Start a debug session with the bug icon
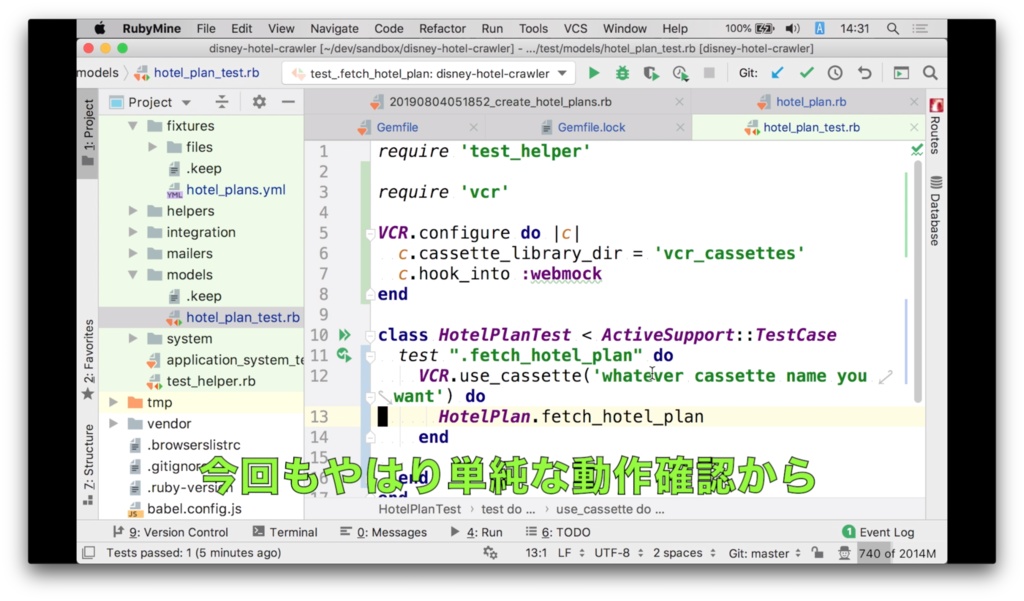1024x601 pixels. 623,72
